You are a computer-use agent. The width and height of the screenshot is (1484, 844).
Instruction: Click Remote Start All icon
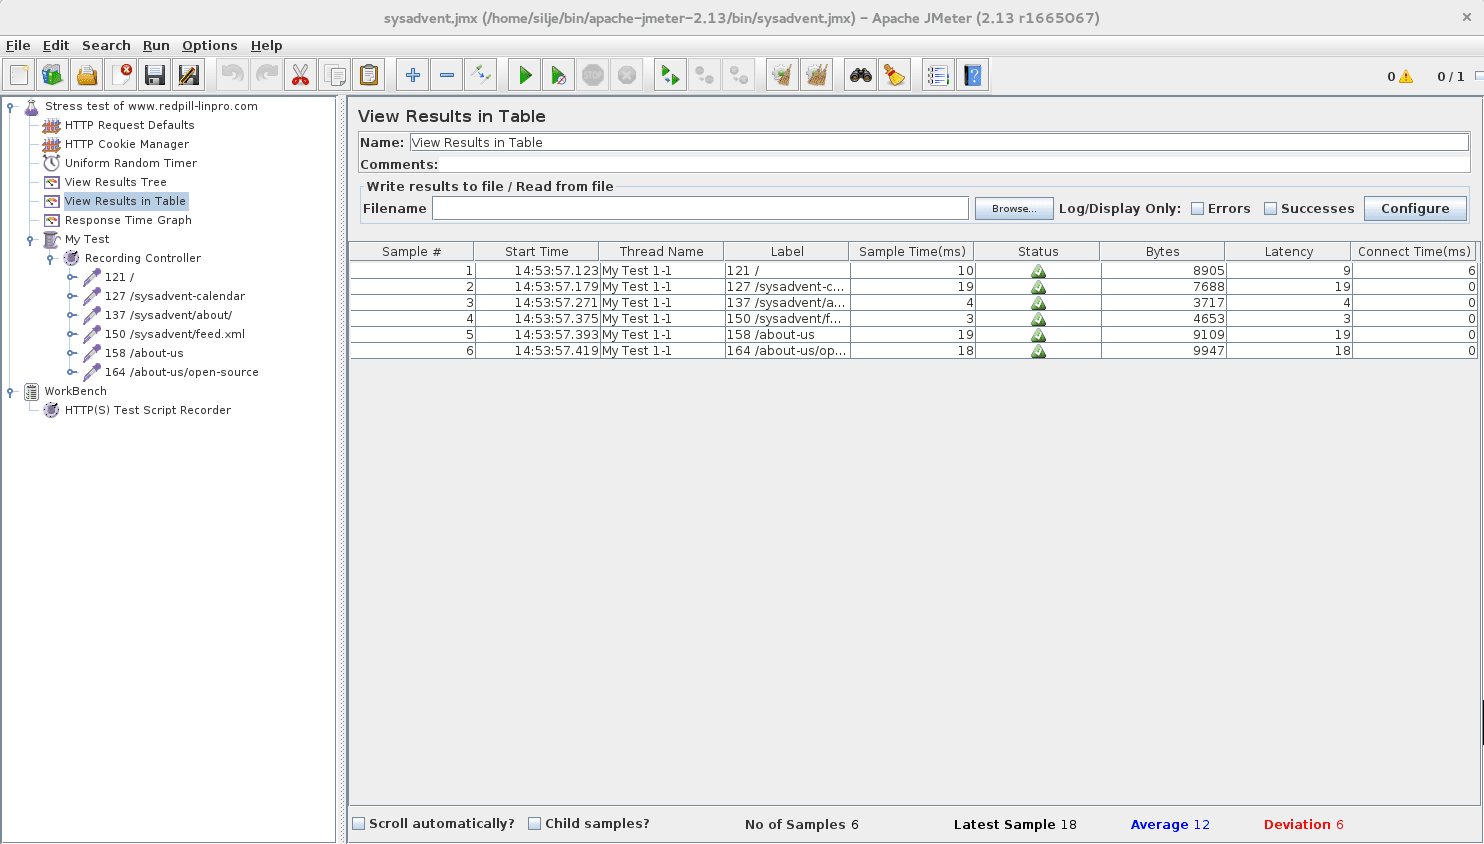(x=670, y=75)
